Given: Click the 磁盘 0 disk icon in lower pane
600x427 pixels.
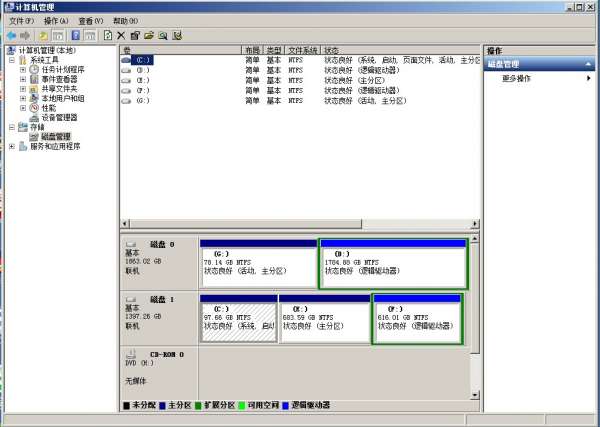Looking at the screenshot, I should pyautogui.click(x=131, y=244).
